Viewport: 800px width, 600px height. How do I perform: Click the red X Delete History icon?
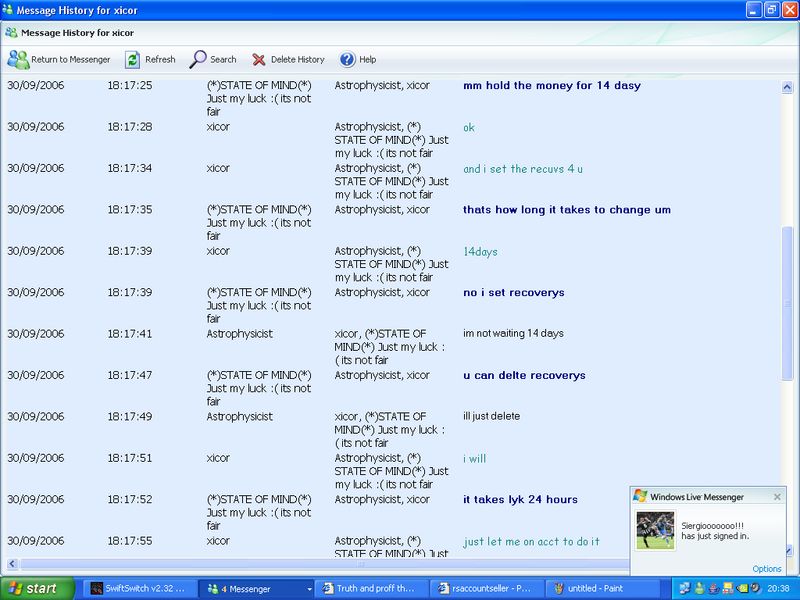click(259, 60)
